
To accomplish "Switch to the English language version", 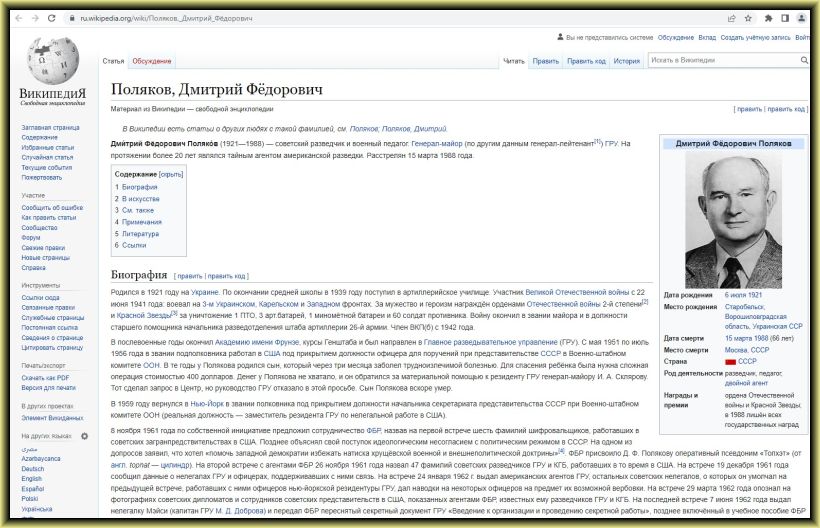I will (31, 478).
